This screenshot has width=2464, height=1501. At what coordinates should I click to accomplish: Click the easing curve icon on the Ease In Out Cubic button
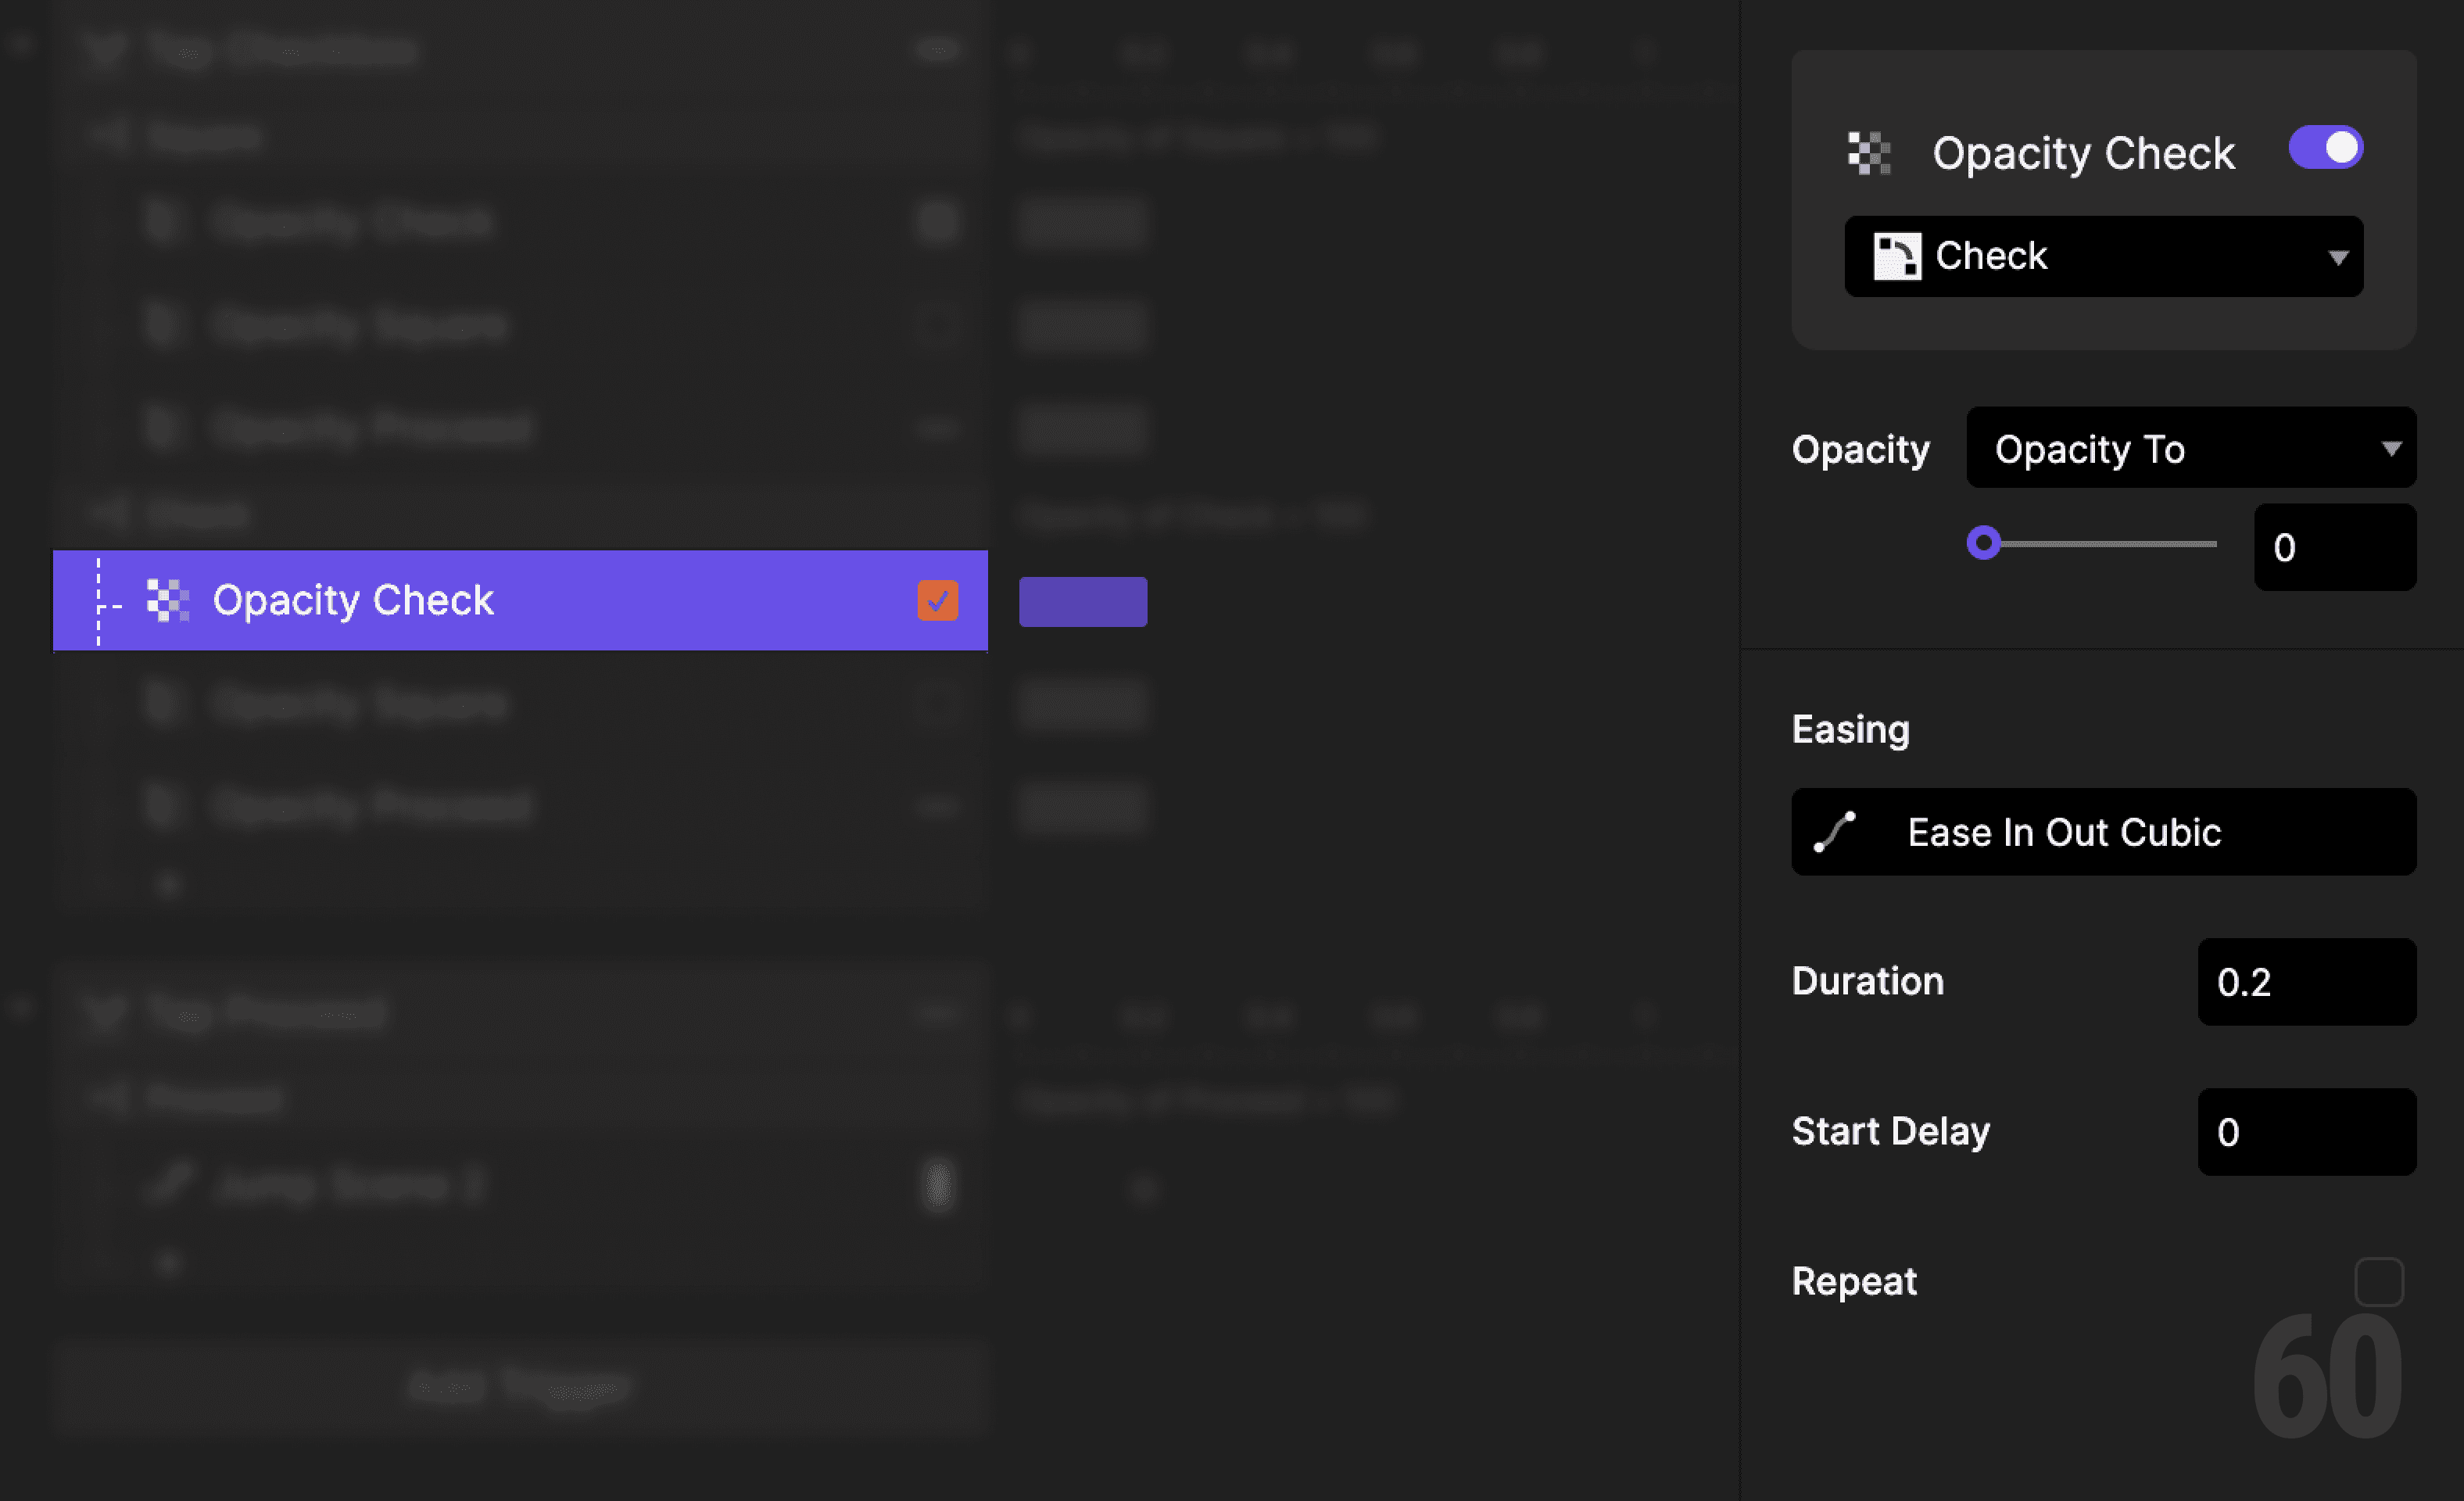[x=1834, y=832]
